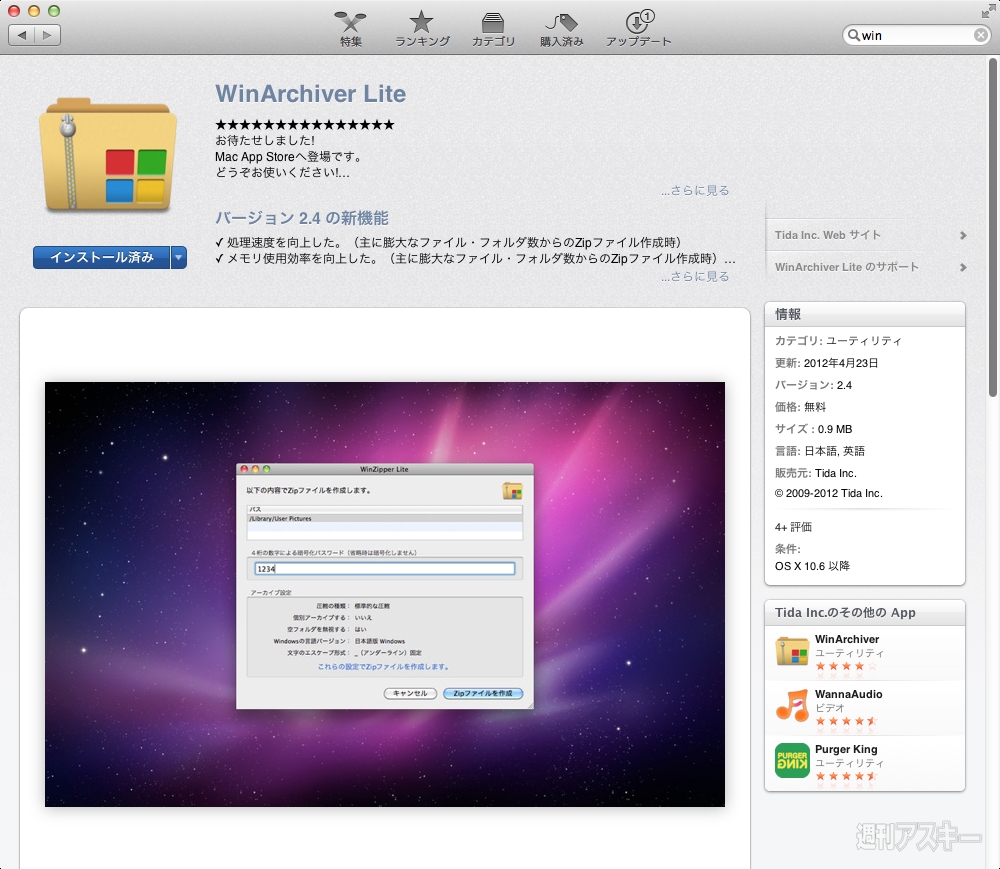Close the window with the red button
This screenshot has width=1000, height=869.
[13, 10]
